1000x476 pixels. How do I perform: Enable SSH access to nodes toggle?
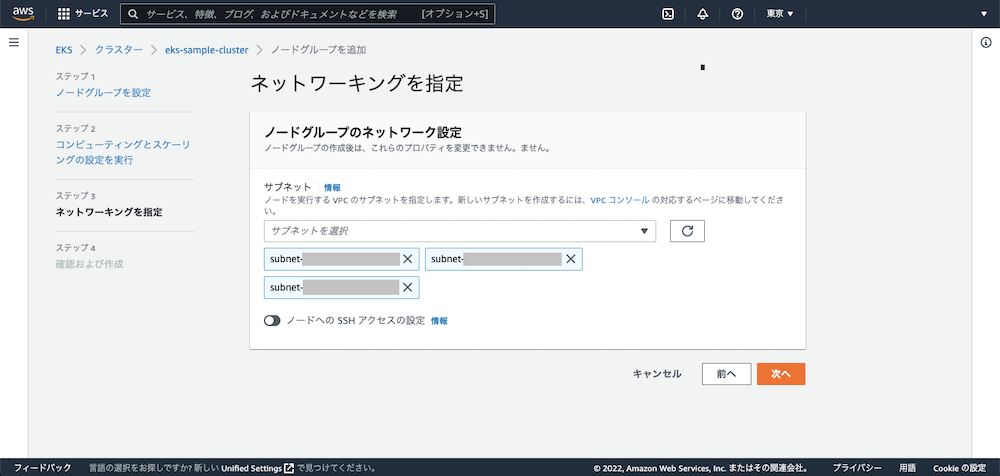point(273,321)
